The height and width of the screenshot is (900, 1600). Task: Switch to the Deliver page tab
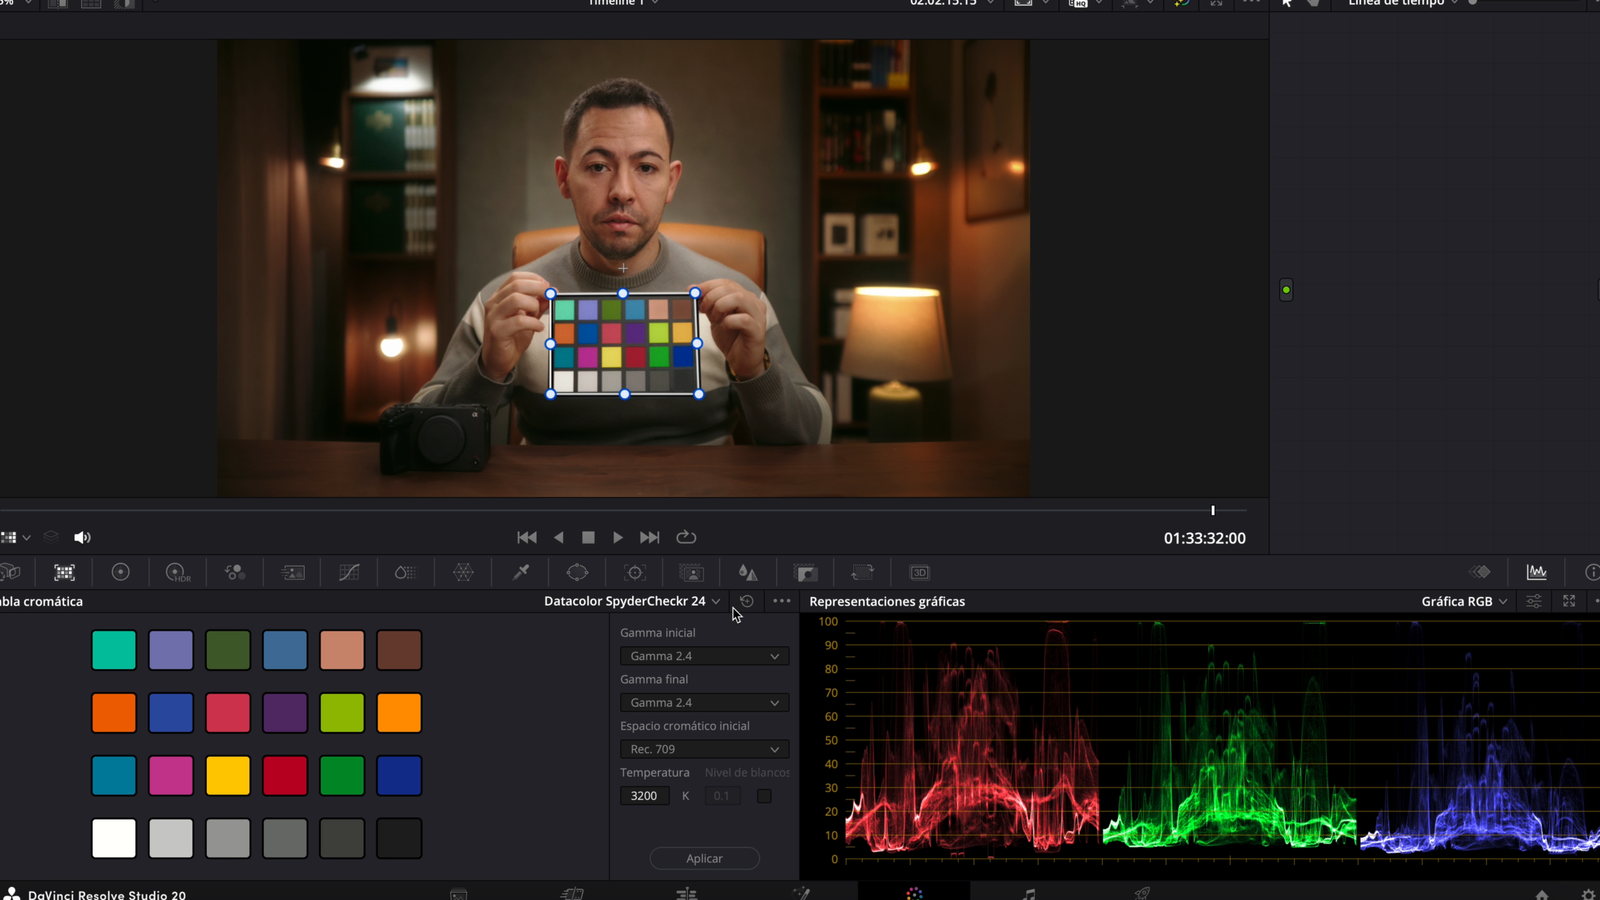click(1142, 893)
